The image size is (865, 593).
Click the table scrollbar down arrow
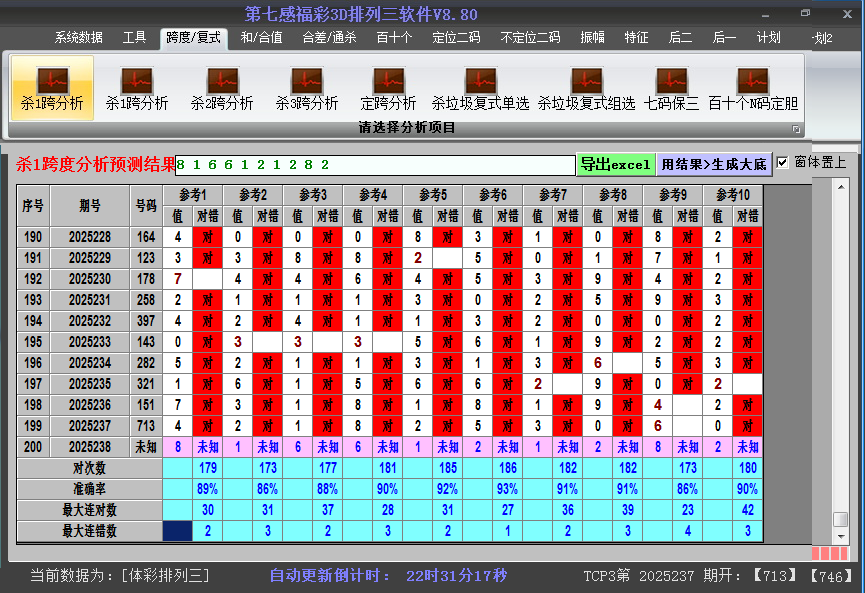pos(840,535)
